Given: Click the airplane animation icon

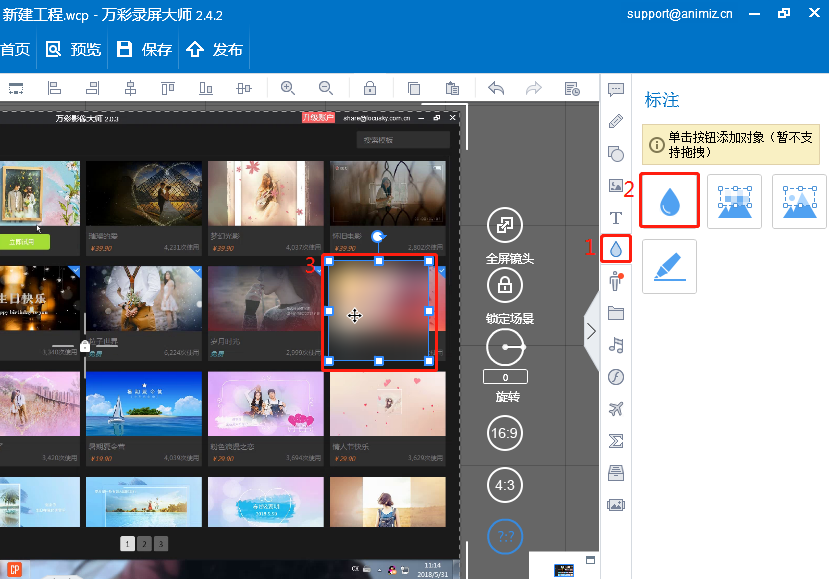Looking at the screenshot, I should (616, 409).
